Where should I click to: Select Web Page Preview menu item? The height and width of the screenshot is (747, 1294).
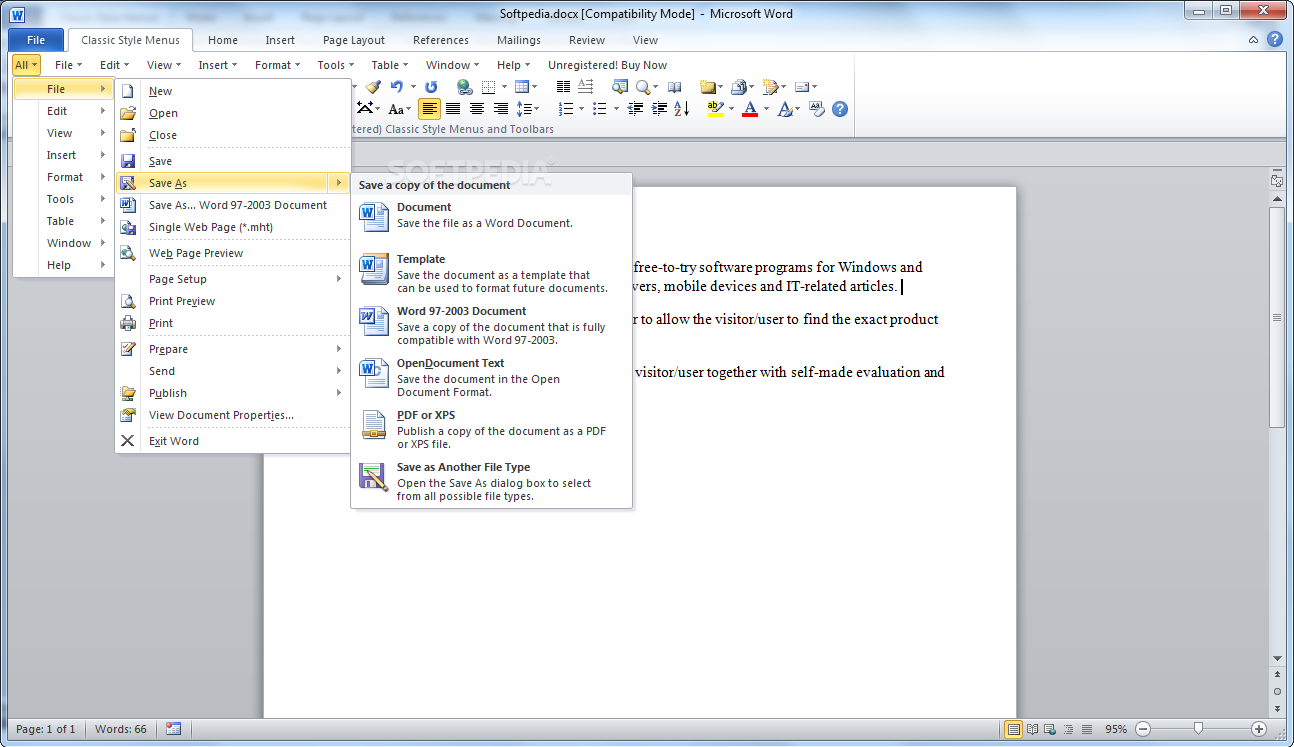tap(233, 253)
